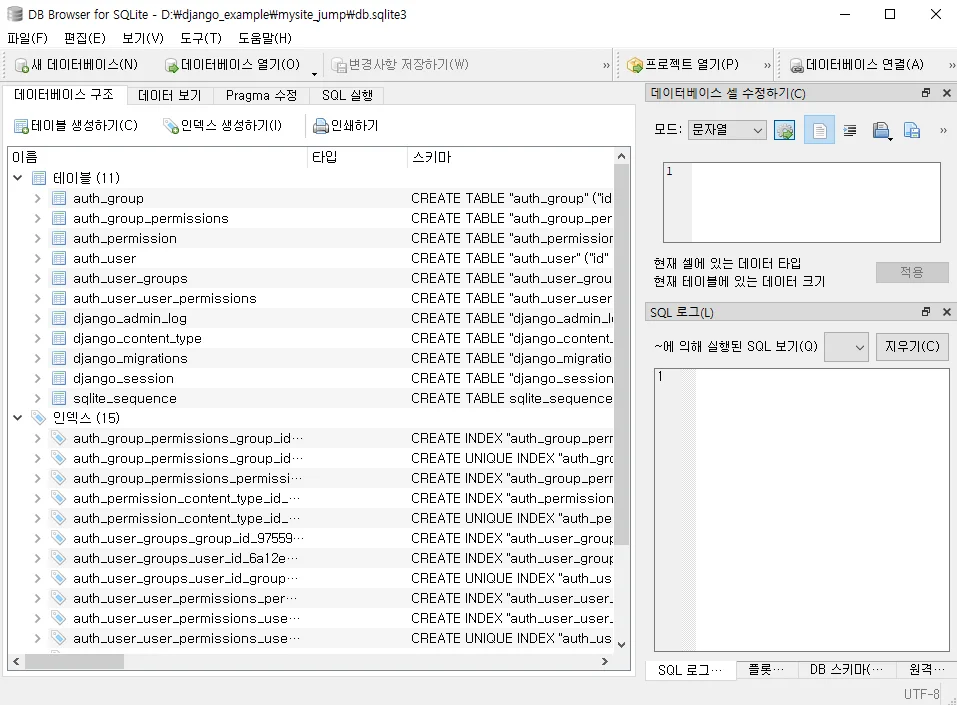The width and height of the screenshot is (957, 705).
Task: Click Attach Database (데이터베이스 연결)
Action: pos(857,65)
